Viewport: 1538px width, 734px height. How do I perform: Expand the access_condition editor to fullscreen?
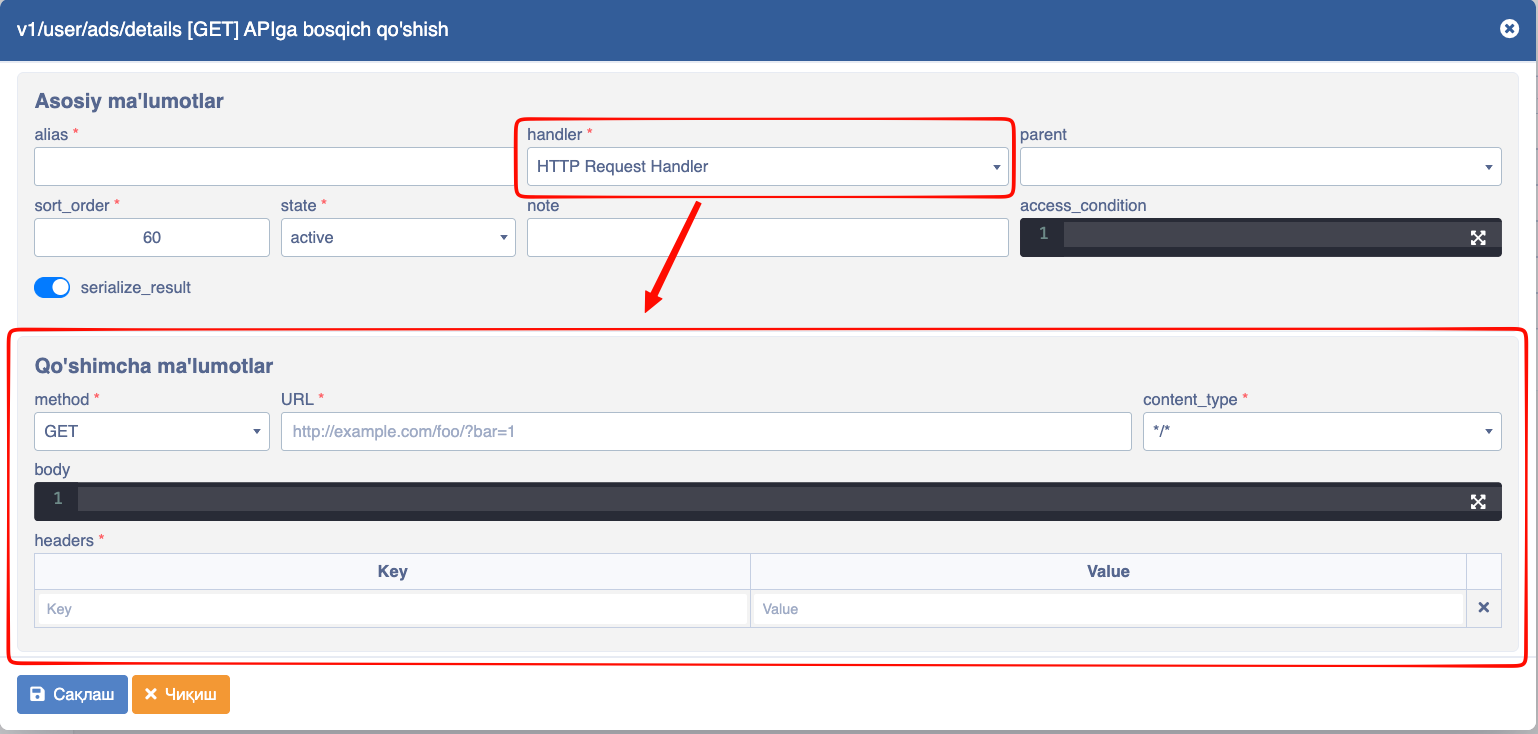(1478, 237)
